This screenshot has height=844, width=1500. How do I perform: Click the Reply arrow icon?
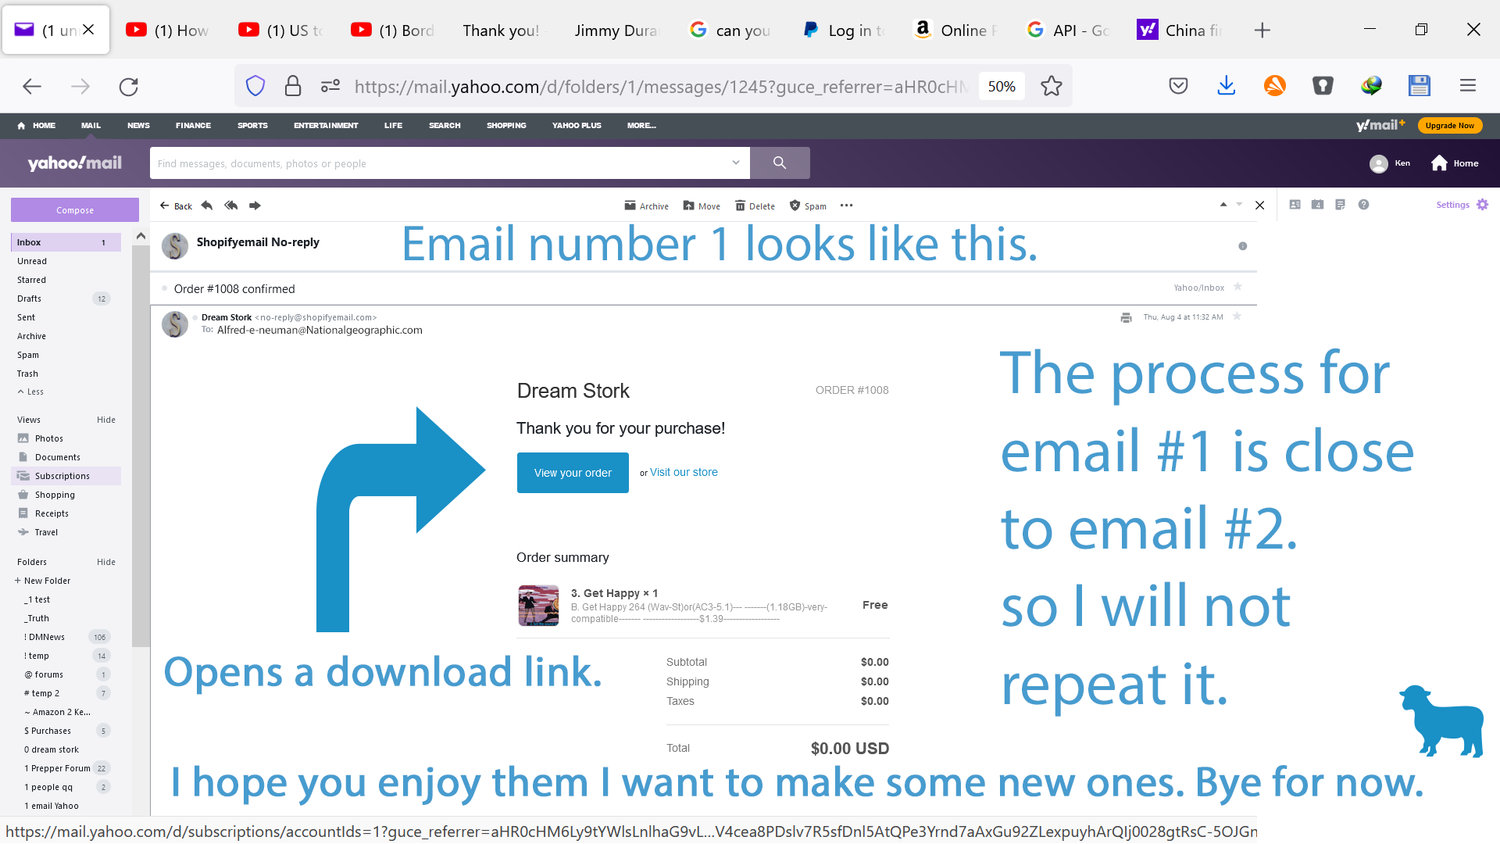coord(207,205)
